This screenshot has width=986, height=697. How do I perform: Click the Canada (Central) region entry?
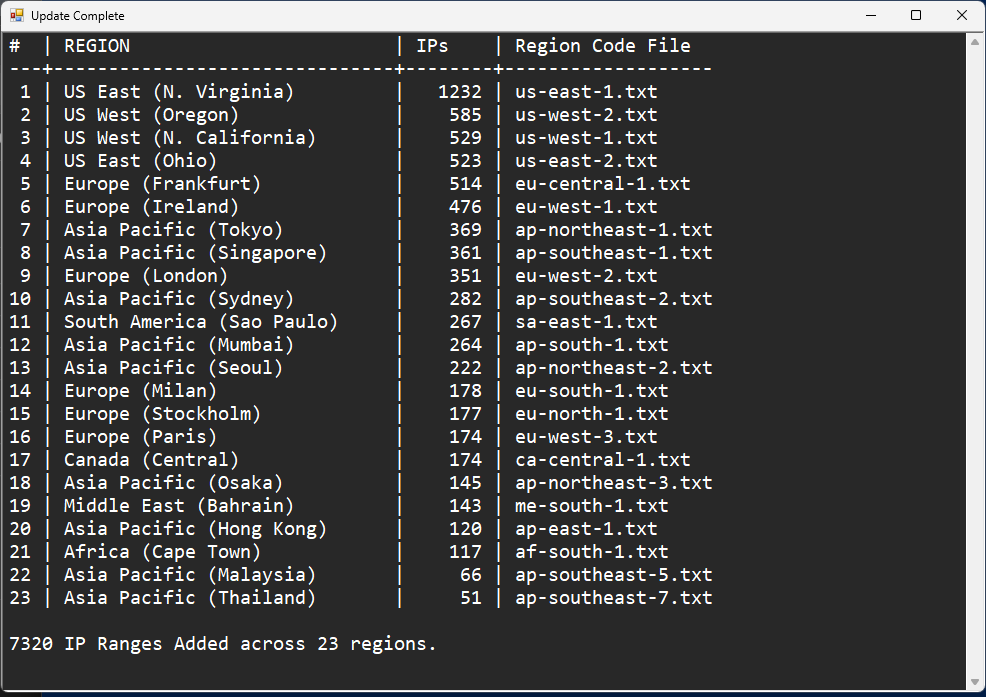tap(151, 460)
